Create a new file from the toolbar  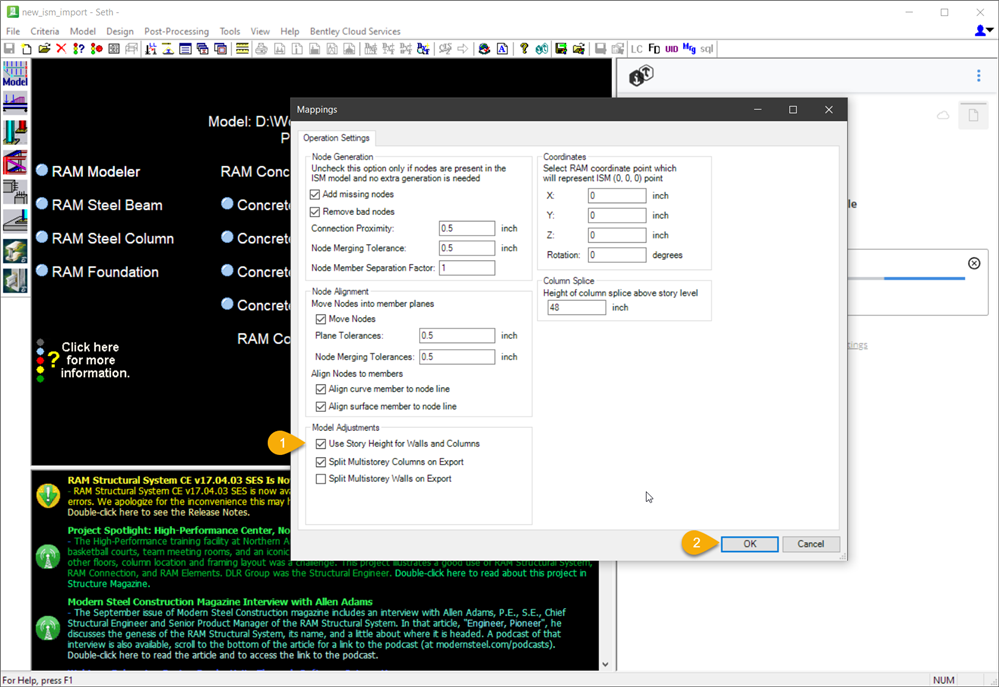pyautogui.click(x=27, y=48)
